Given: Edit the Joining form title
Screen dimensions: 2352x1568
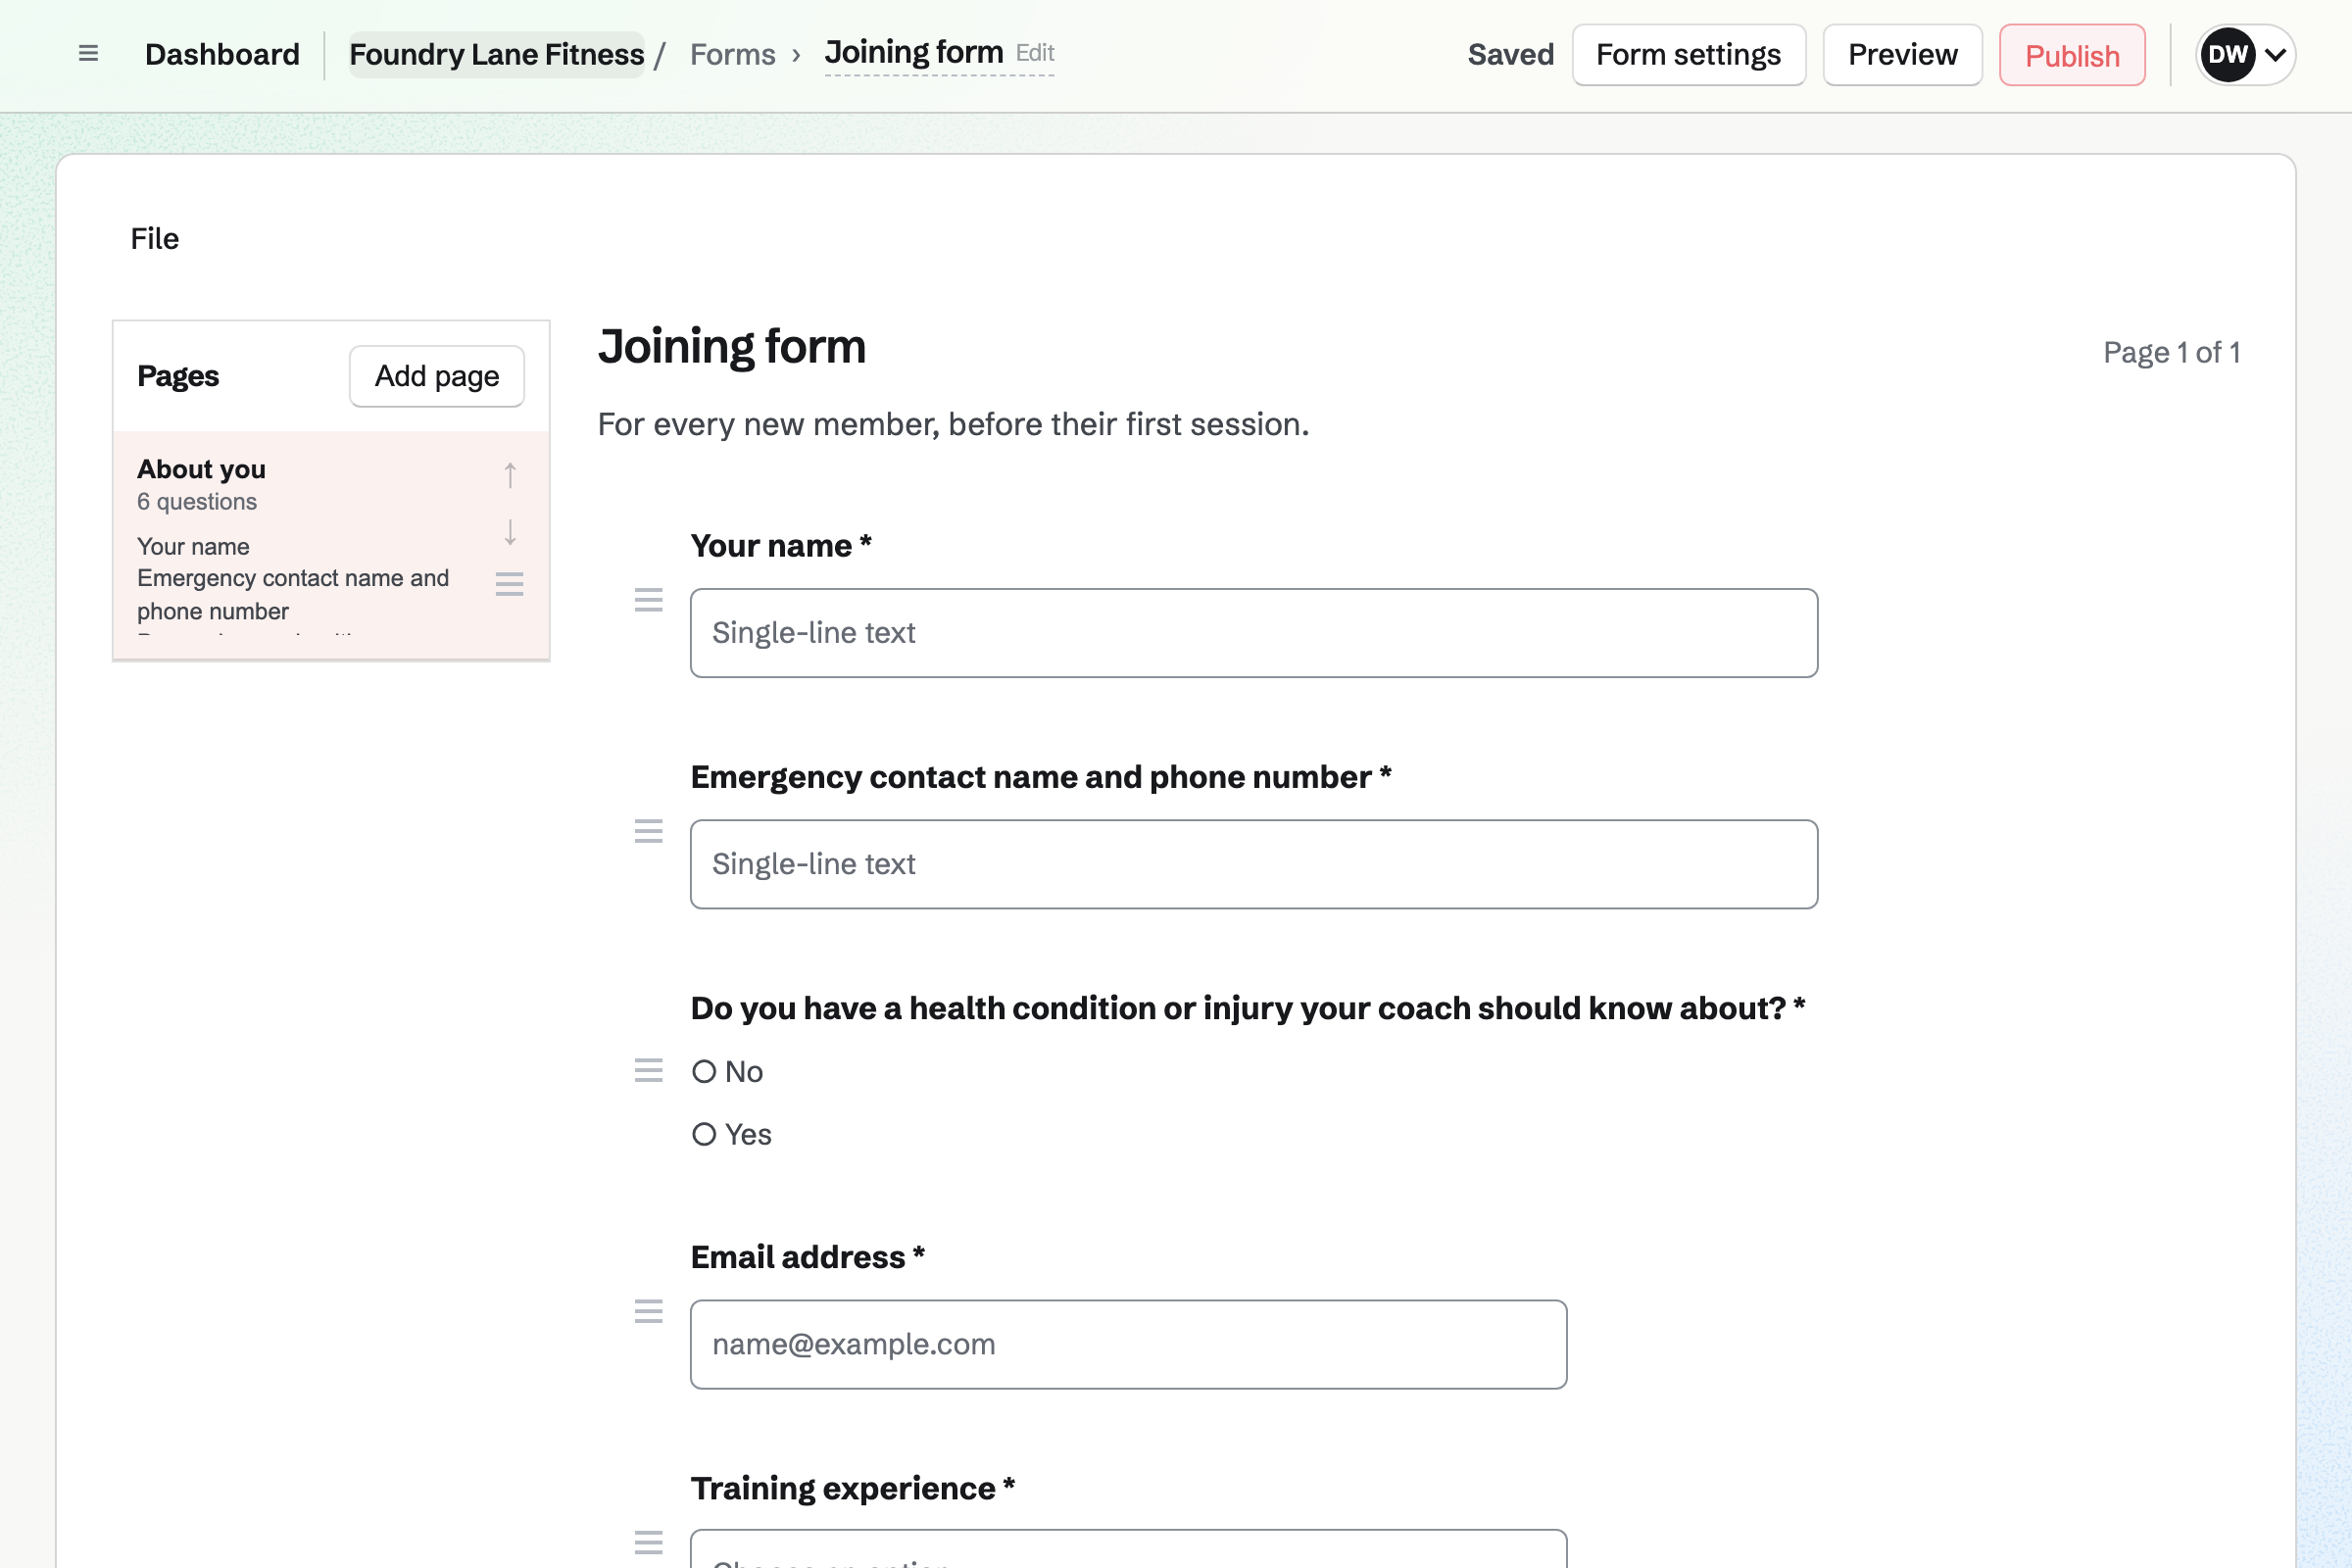Looking at the screenshot, I should coord(1035,52).
